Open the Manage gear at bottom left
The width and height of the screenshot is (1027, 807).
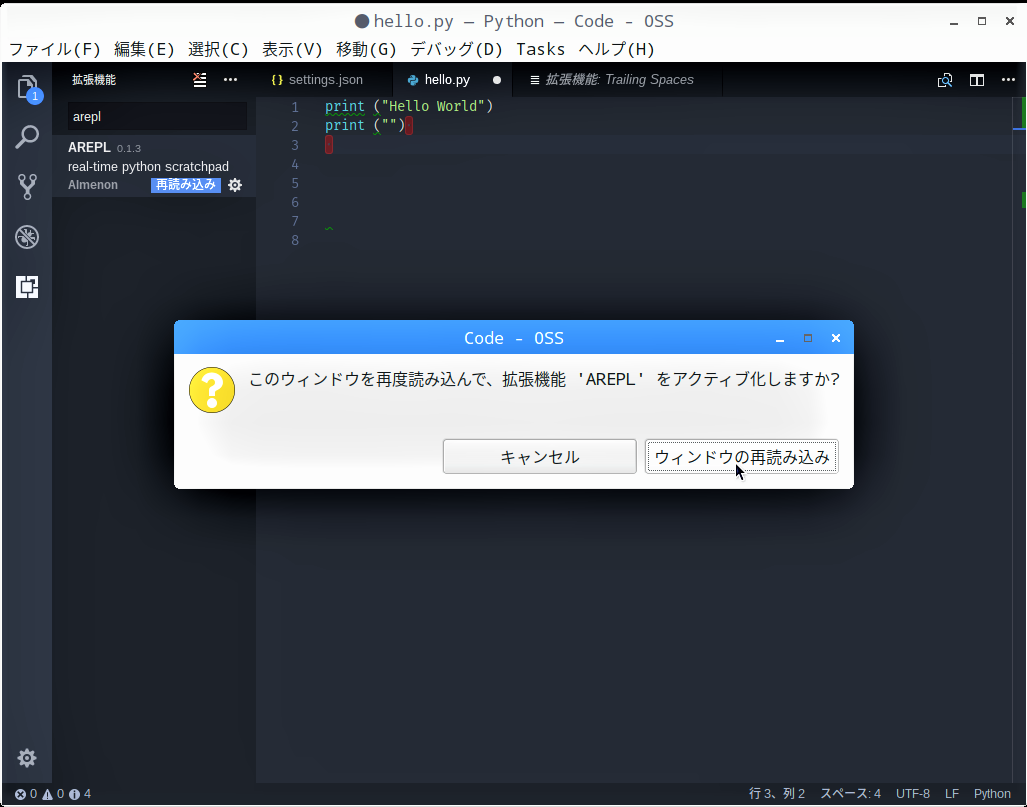pos(27,758)
